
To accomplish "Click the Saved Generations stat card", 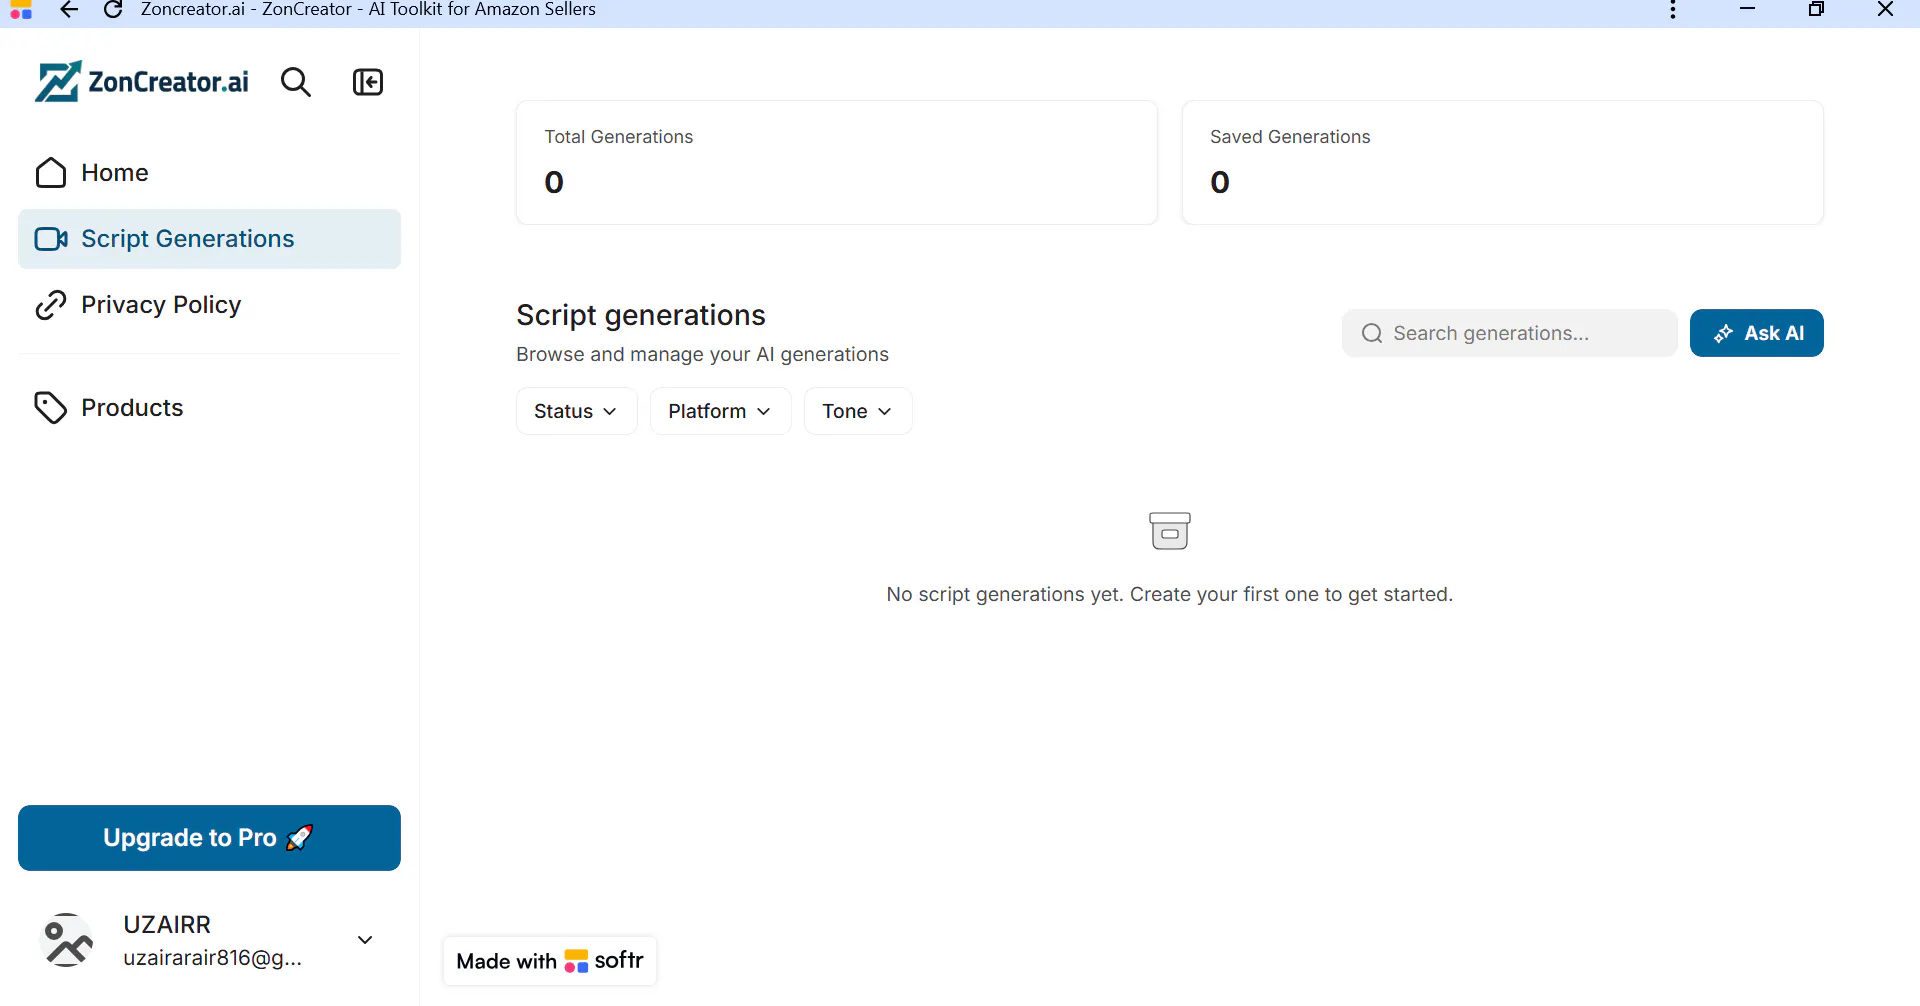I will tap(1502, 162).
